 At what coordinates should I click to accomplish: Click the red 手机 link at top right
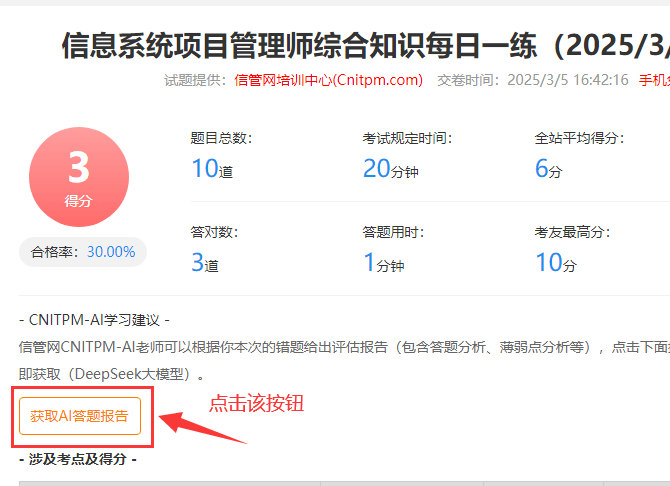tap(654, 80)
